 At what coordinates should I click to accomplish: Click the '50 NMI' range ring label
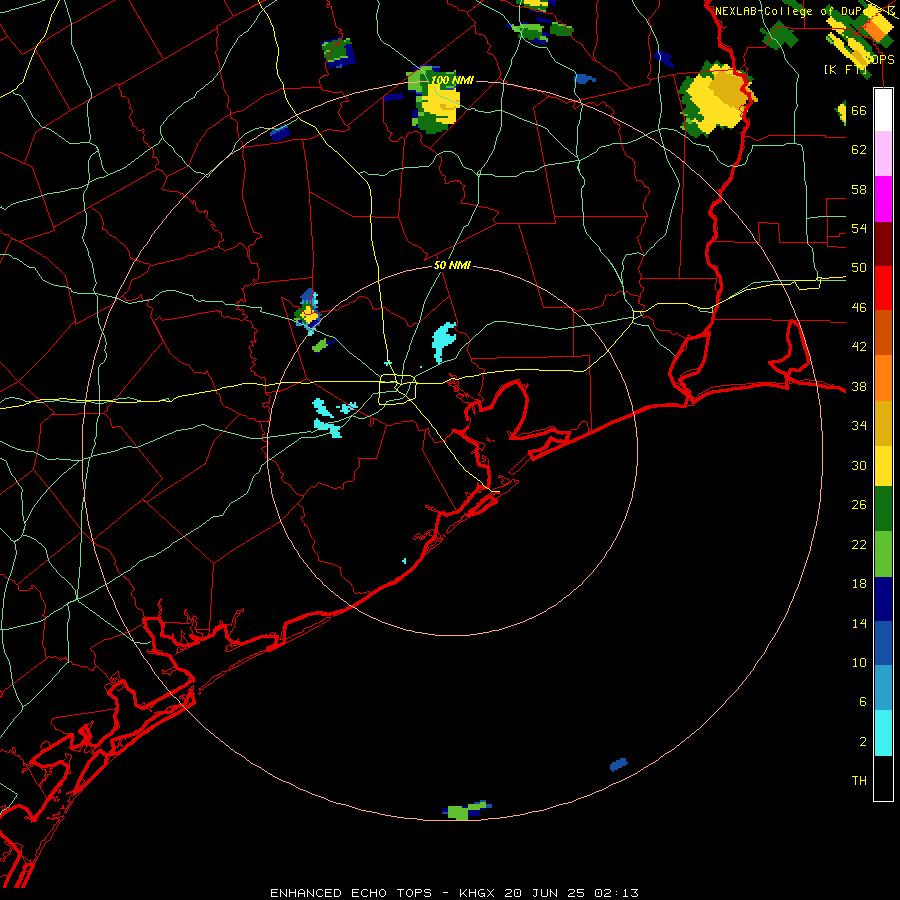pyautogui.click(x=452, y=265)
